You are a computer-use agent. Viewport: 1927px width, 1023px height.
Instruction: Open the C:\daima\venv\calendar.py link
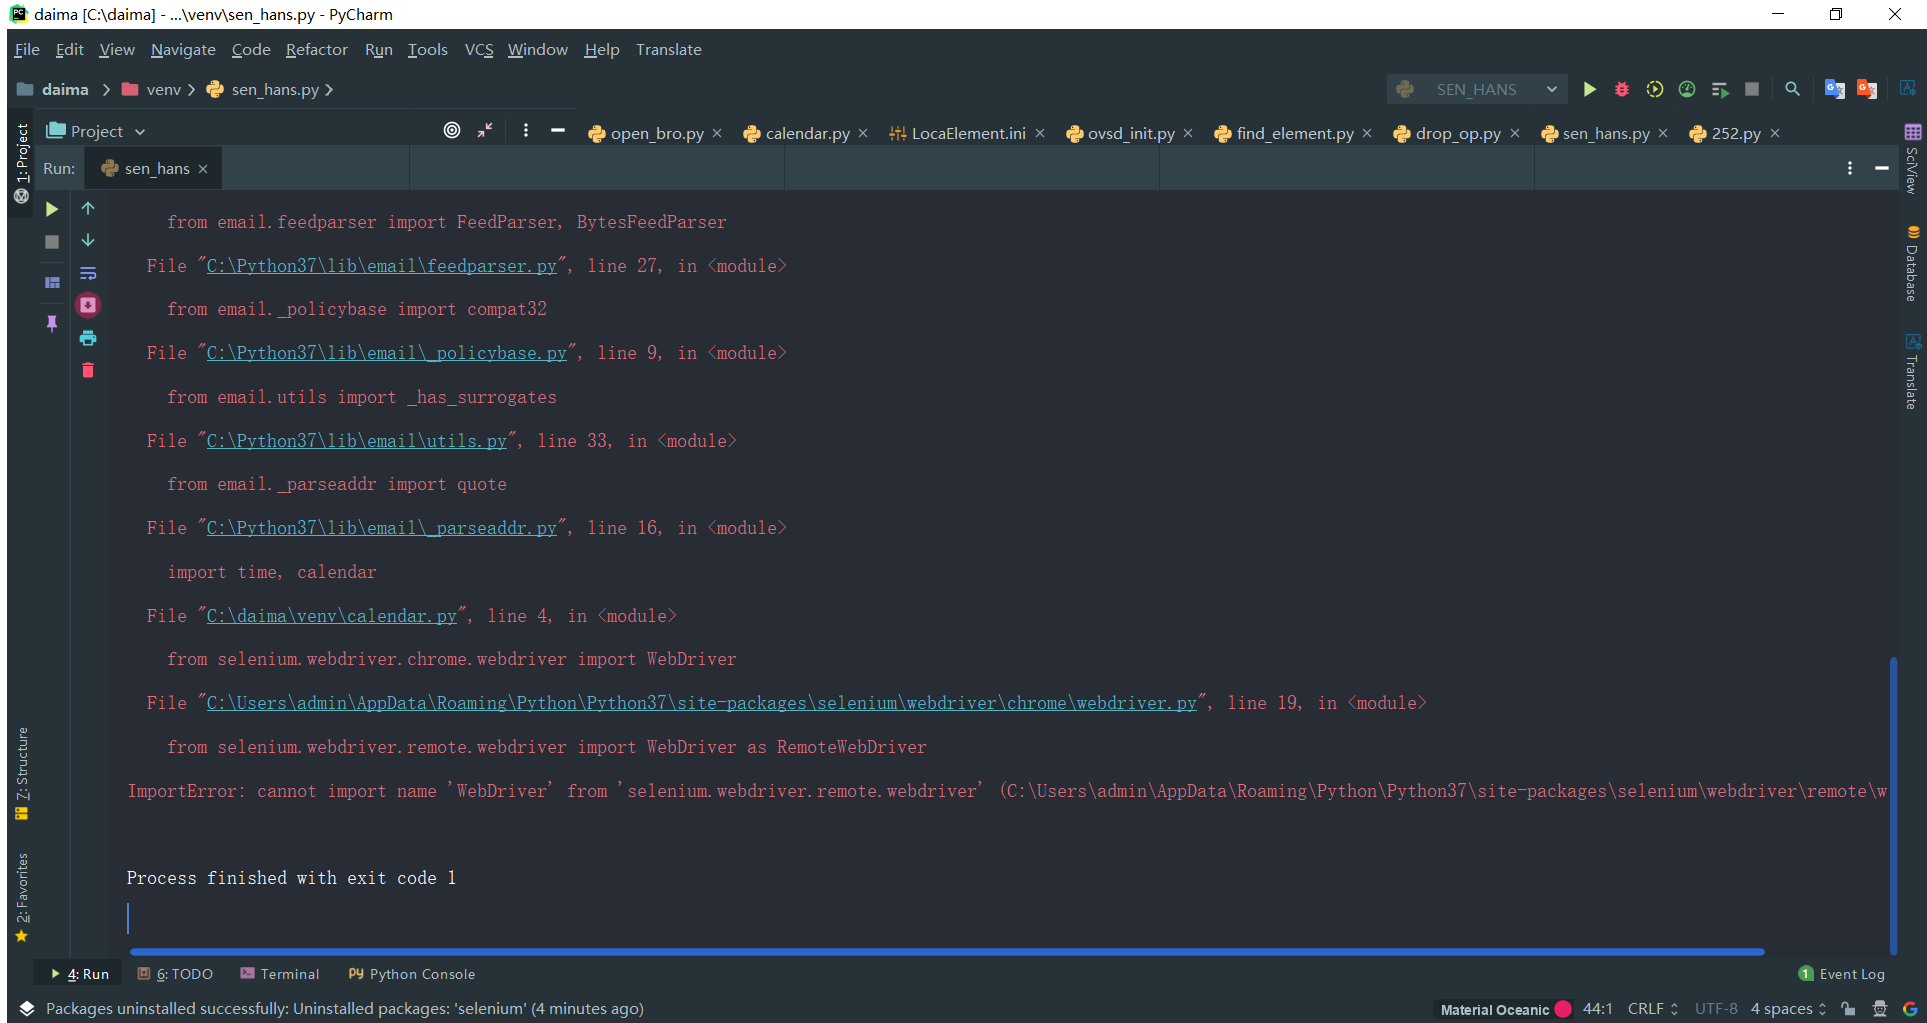[x=331, y=616]
